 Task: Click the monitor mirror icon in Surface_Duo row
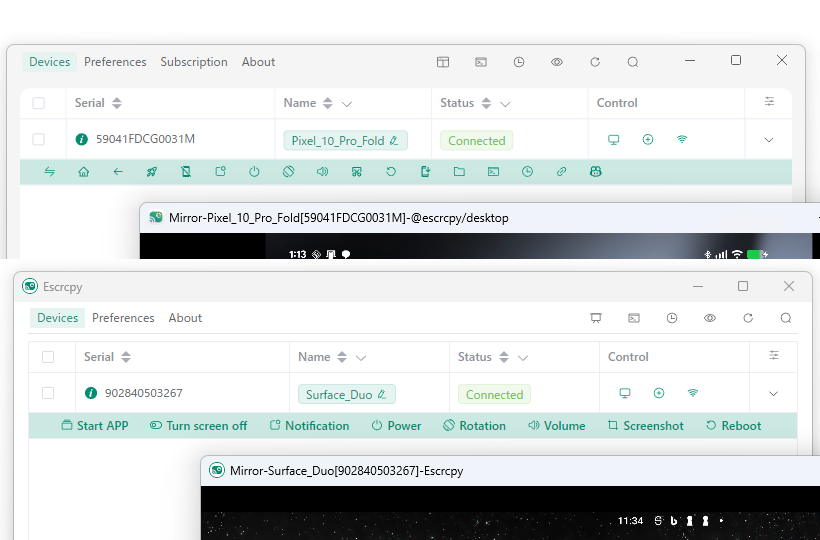[x=625, y=393]
